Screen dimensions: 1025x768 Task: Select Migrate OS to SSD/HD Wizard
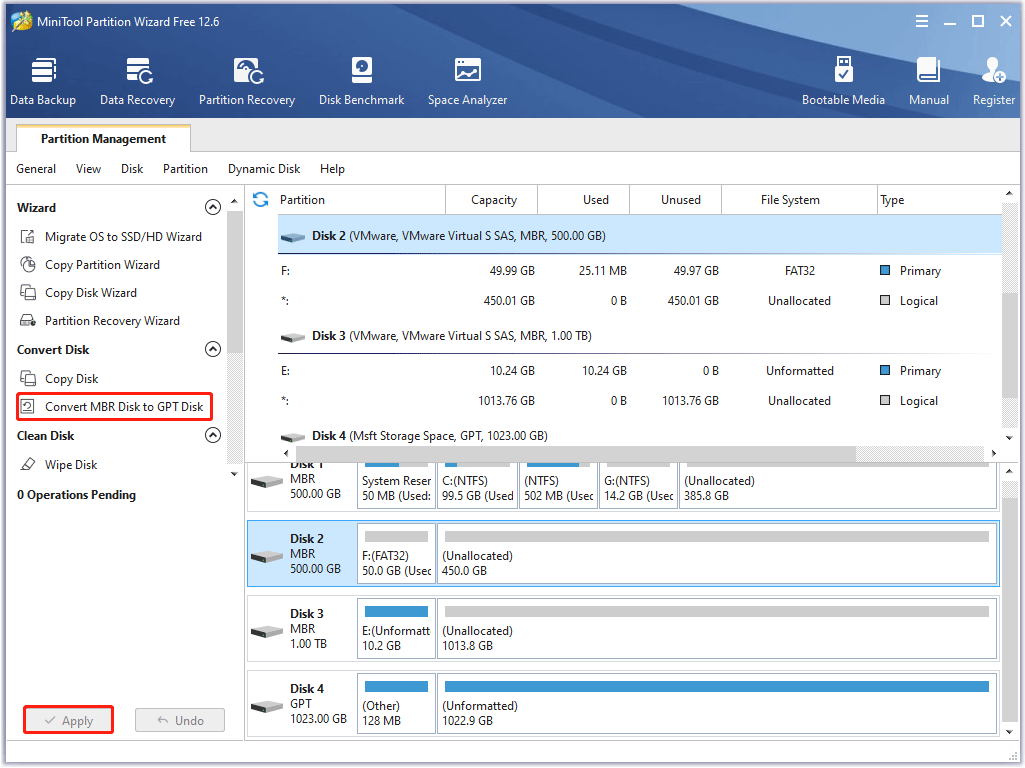click(x=123, y=237)
